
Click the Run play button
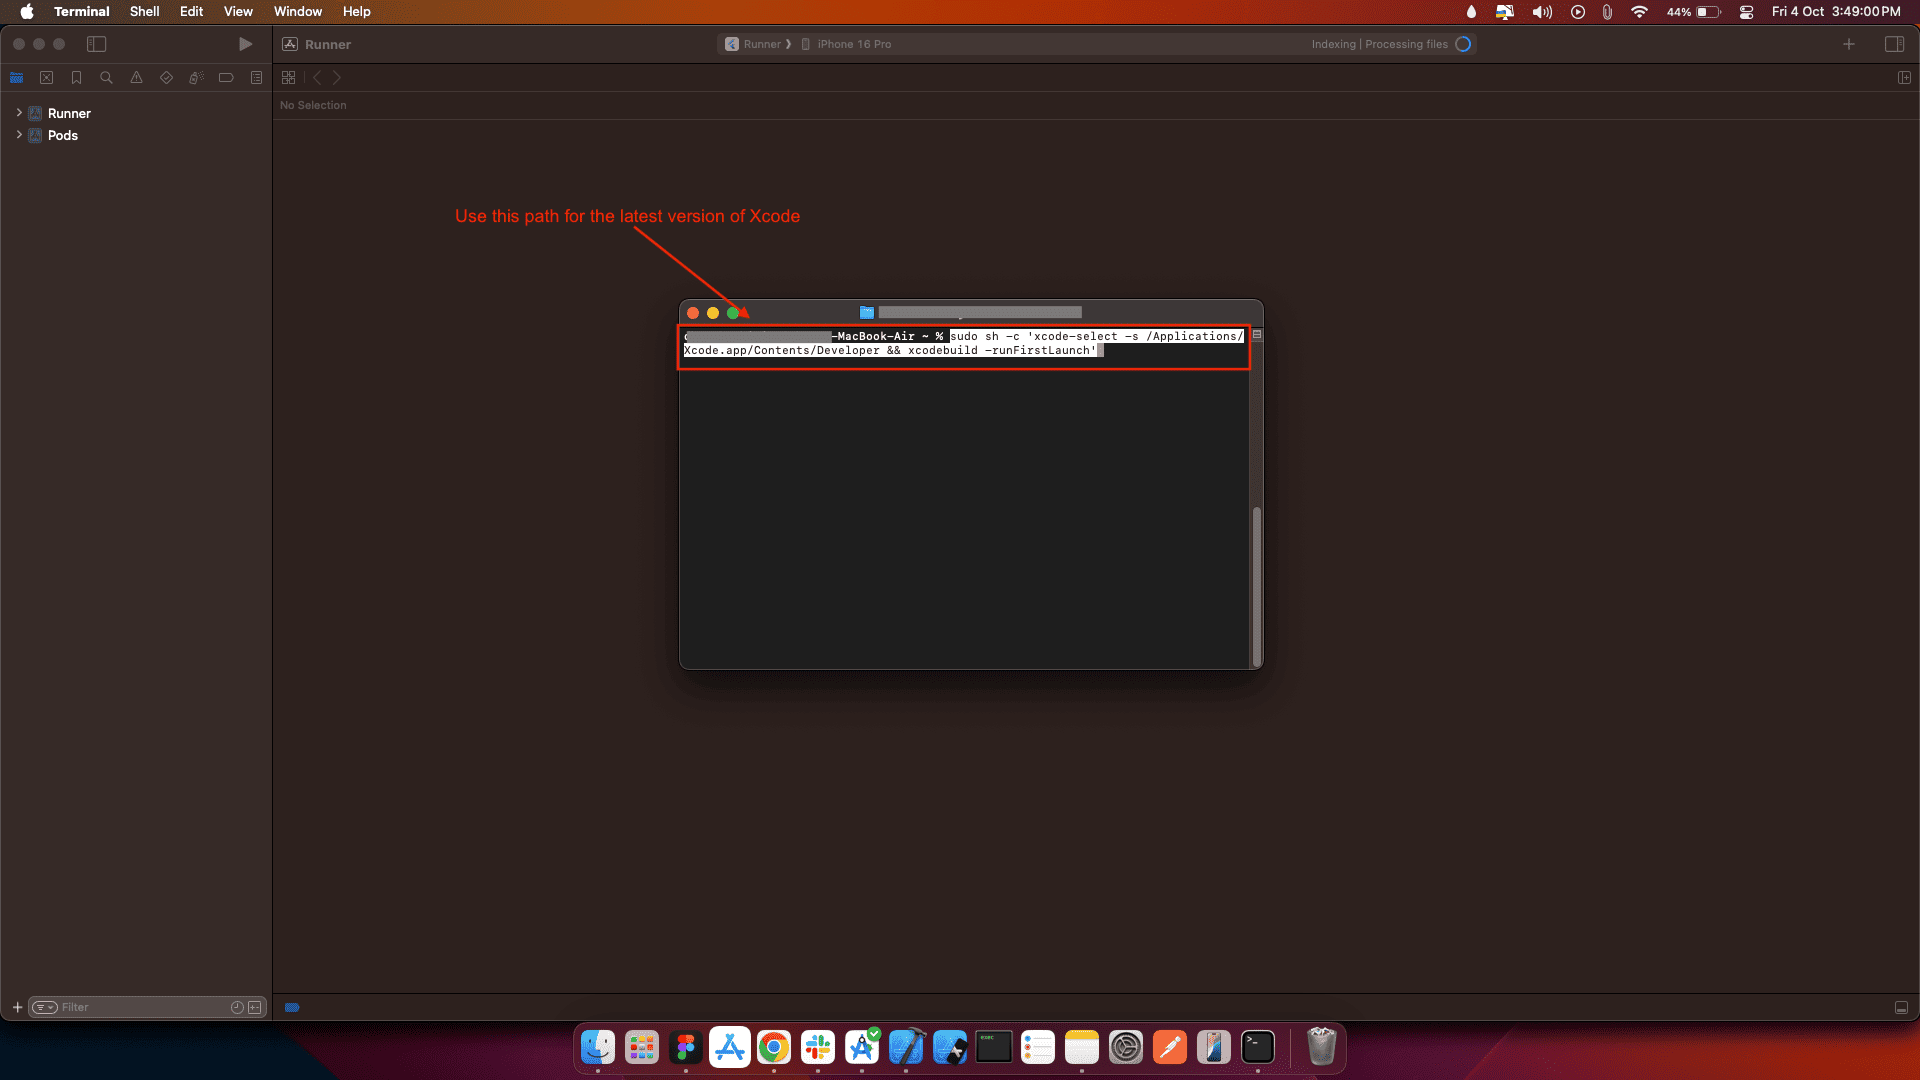click(245, 44)
